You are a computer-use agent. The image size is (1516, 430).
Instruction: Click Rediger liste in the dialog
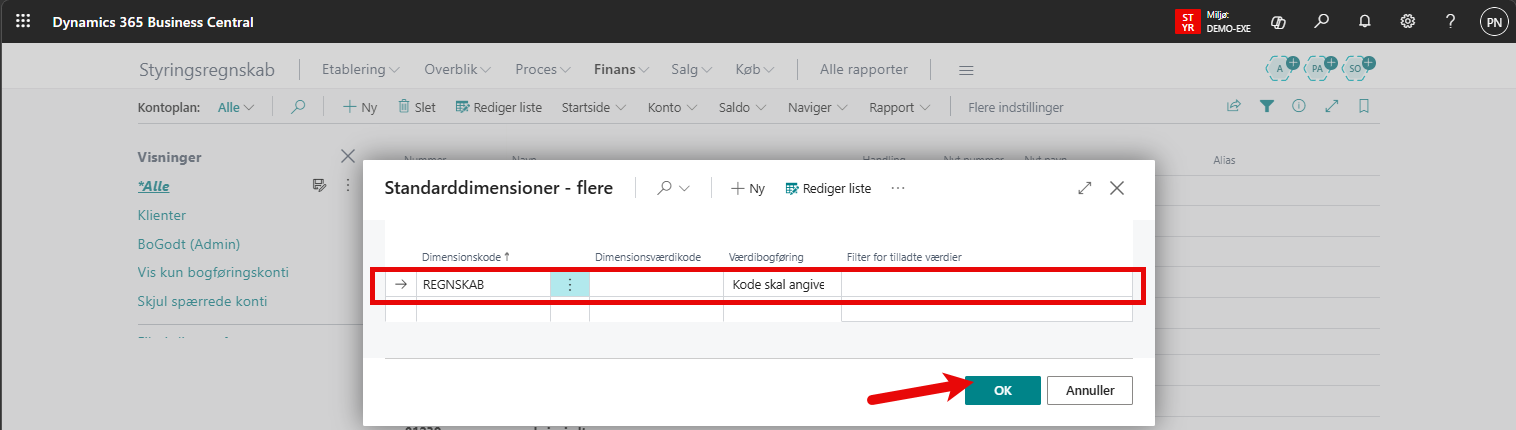(828, 188)
